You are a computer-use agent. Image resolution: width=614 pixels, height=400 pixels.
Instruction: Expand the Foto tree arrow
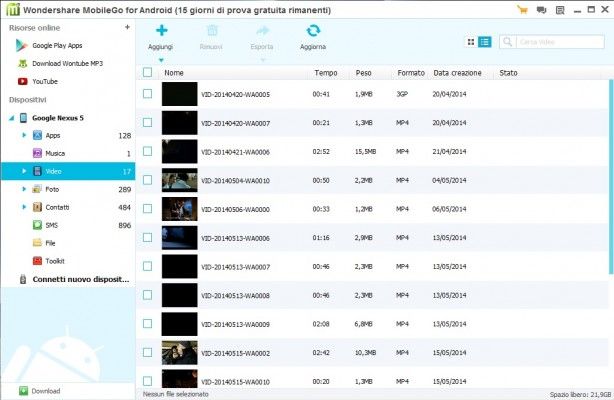[x=24, y=189]
